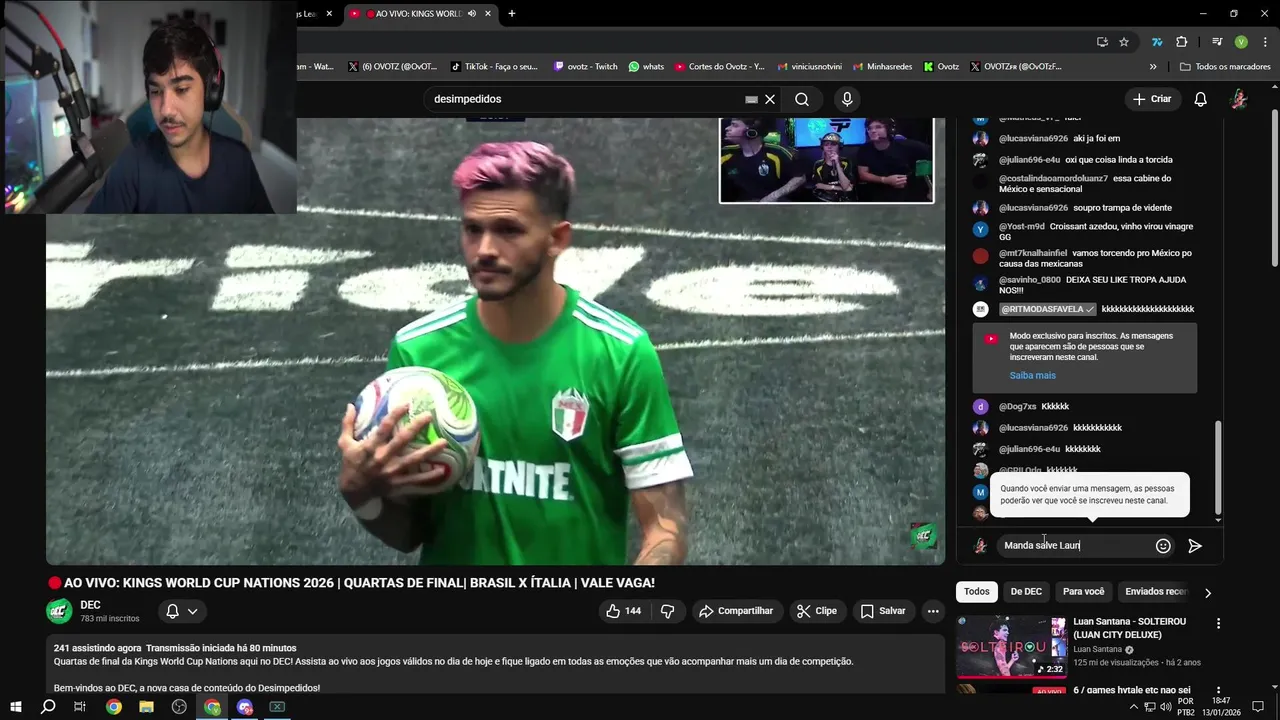Click the DEC channel name link

tap(90, 605)
